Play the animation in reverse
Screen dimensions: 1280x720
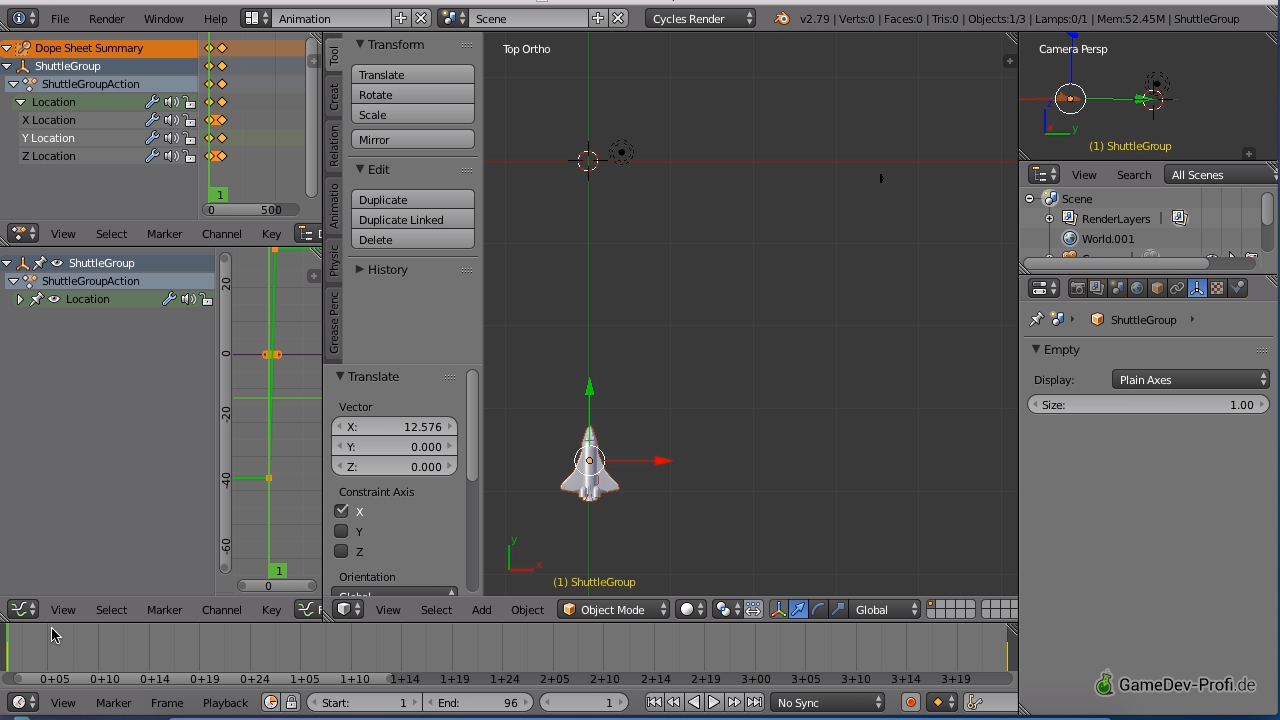(694, 702)
